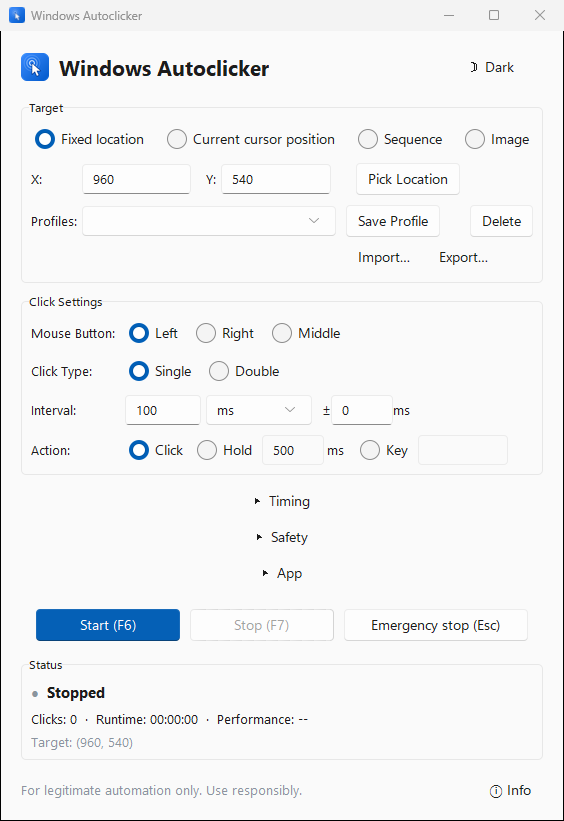Toggle the Dark theme button
This screenshot has height=821, width=564.
pos(492,68)
